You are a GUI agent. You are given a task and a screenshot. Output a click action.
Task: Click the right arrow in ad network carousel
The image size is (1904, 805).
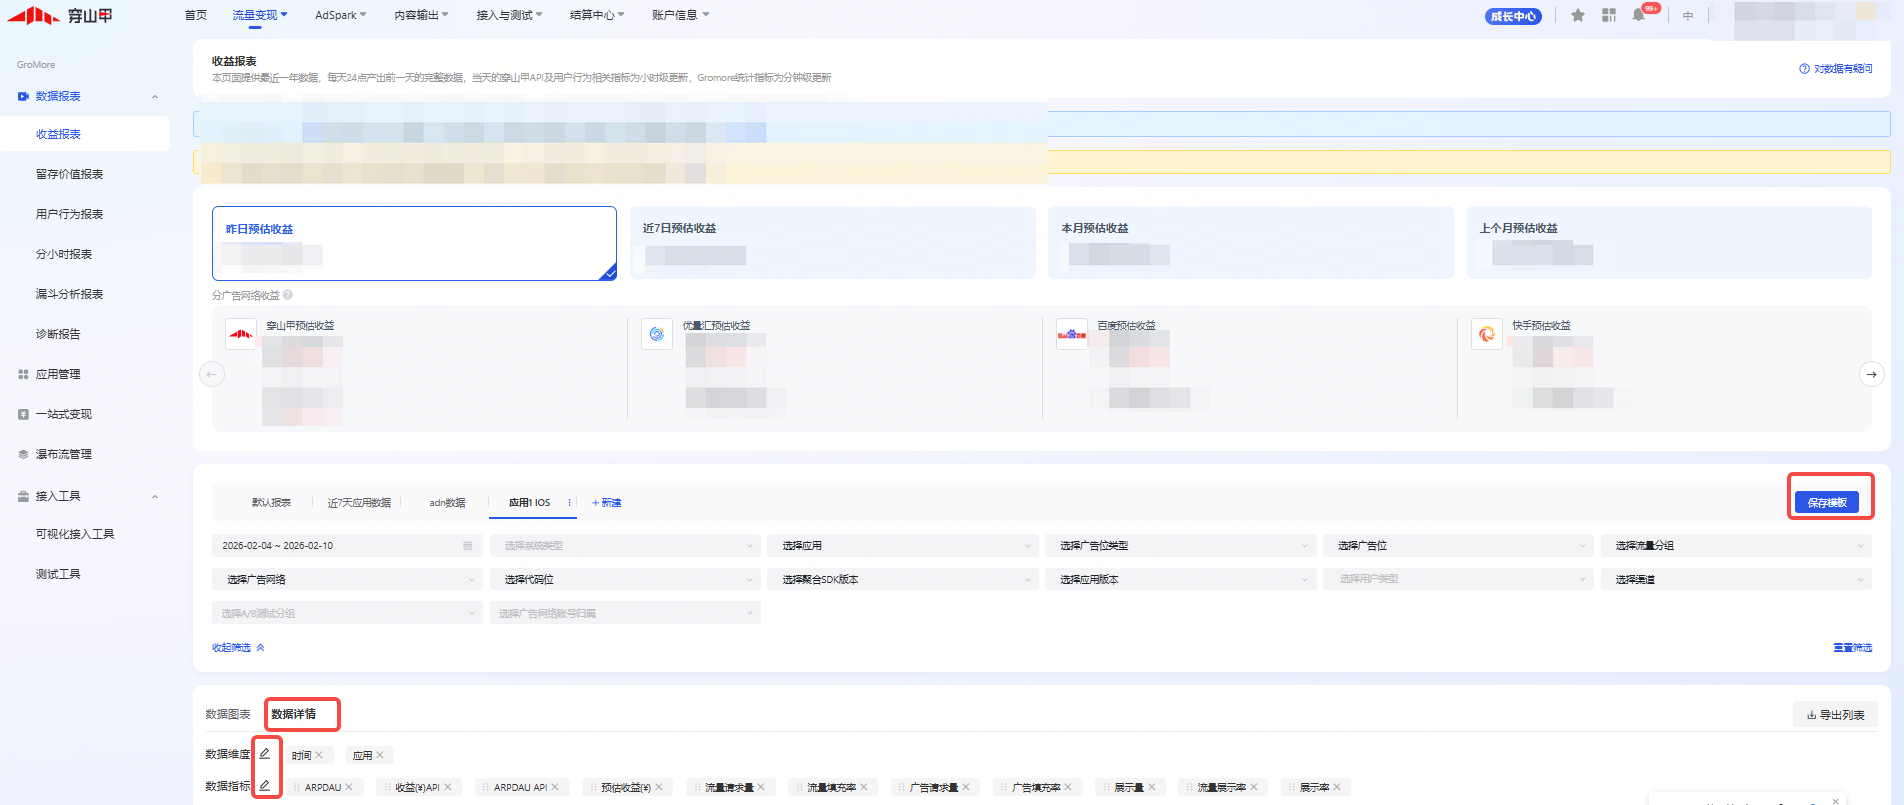point(1871,374)
